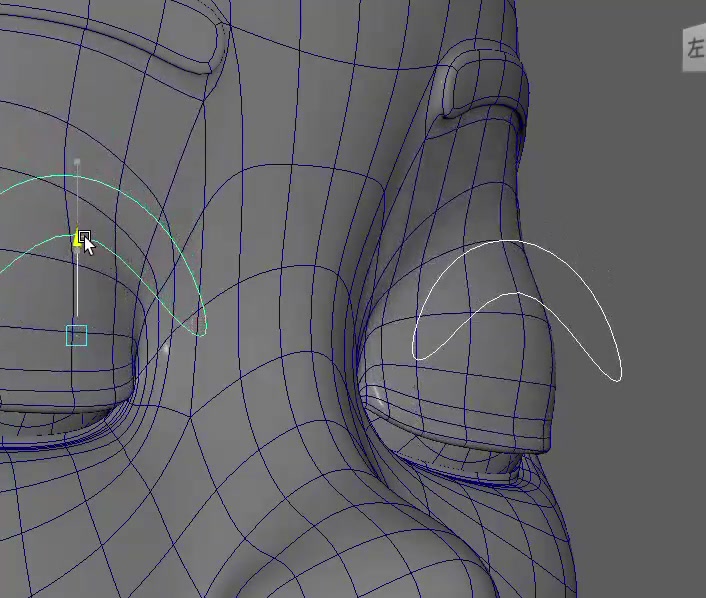Click the 左 face of the view cube

pyautogui.click(x=694, y=49)
